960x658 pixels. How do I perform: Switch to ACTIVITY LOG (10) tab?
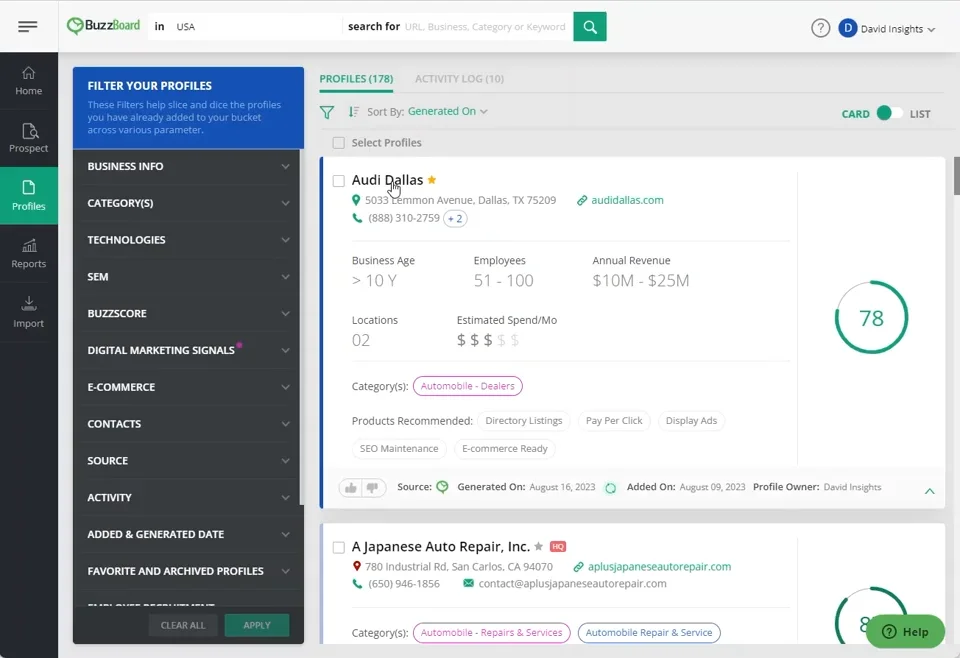[459, 79]
